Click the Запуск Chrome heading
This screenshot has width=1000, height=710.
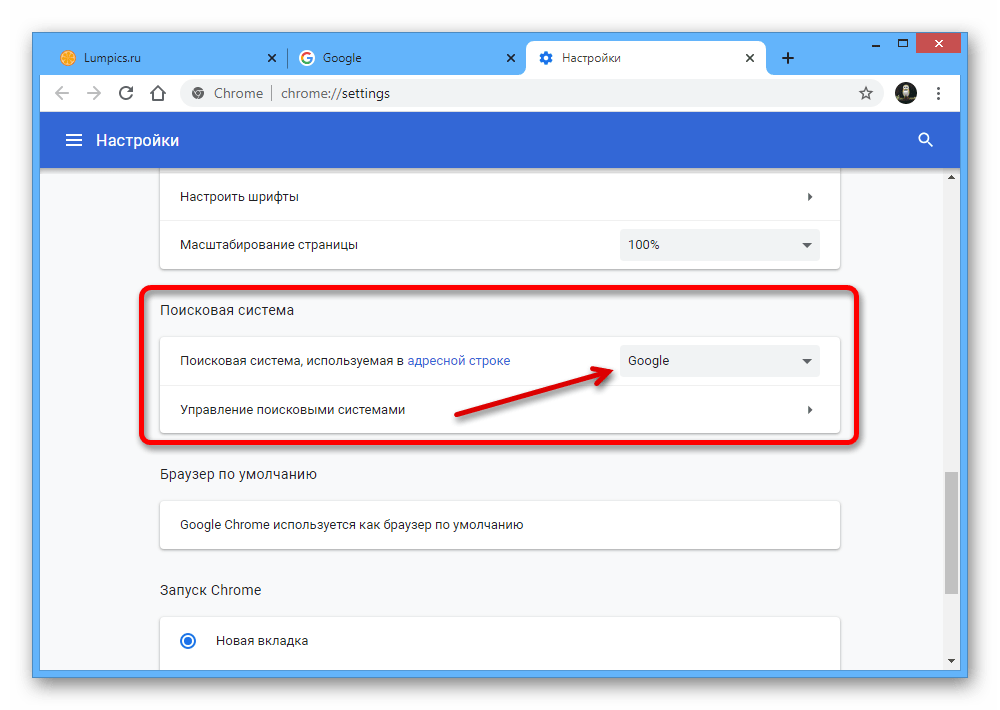[x=210, y=590]
